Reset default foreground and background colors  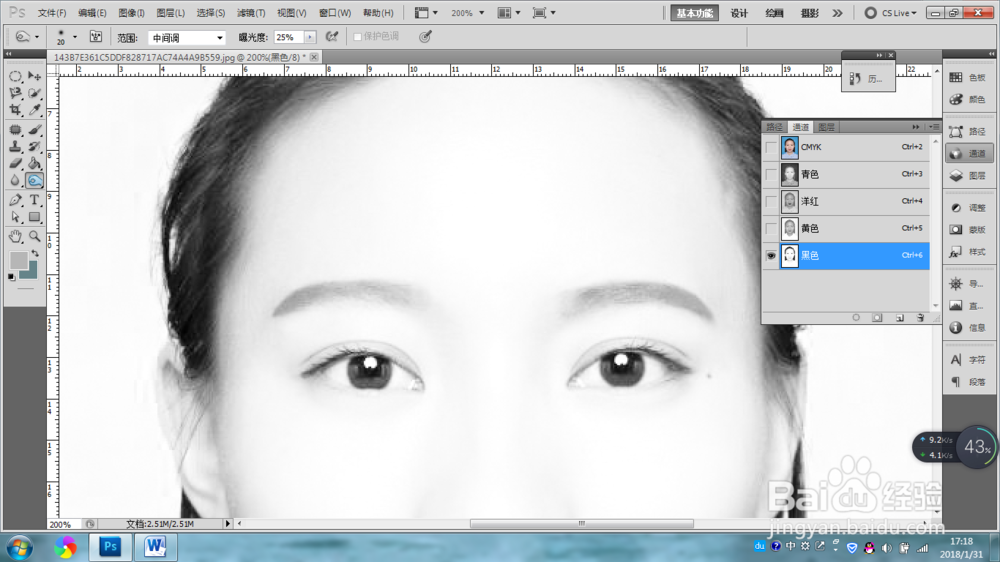[x=11, y=277]
